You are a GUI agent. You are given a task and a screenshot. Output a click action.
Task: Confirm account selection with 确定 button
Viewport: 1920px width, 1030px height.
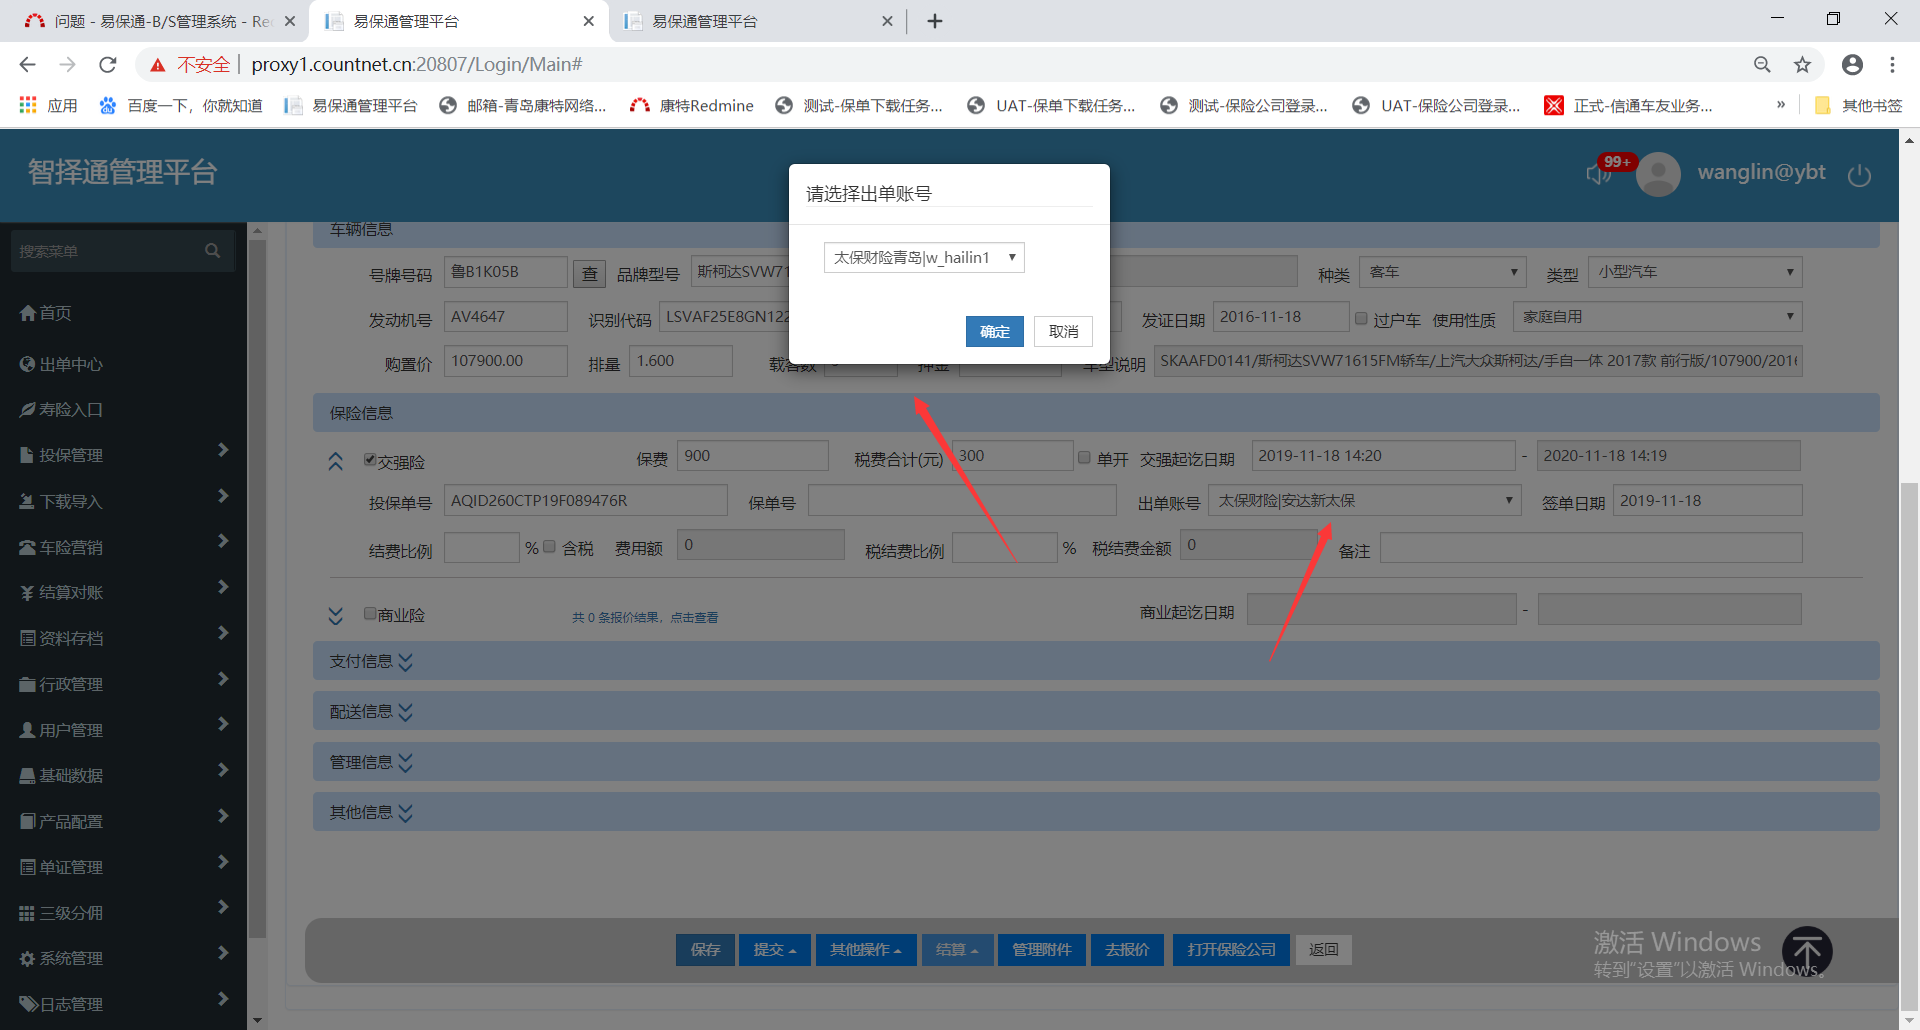(994, 332)
